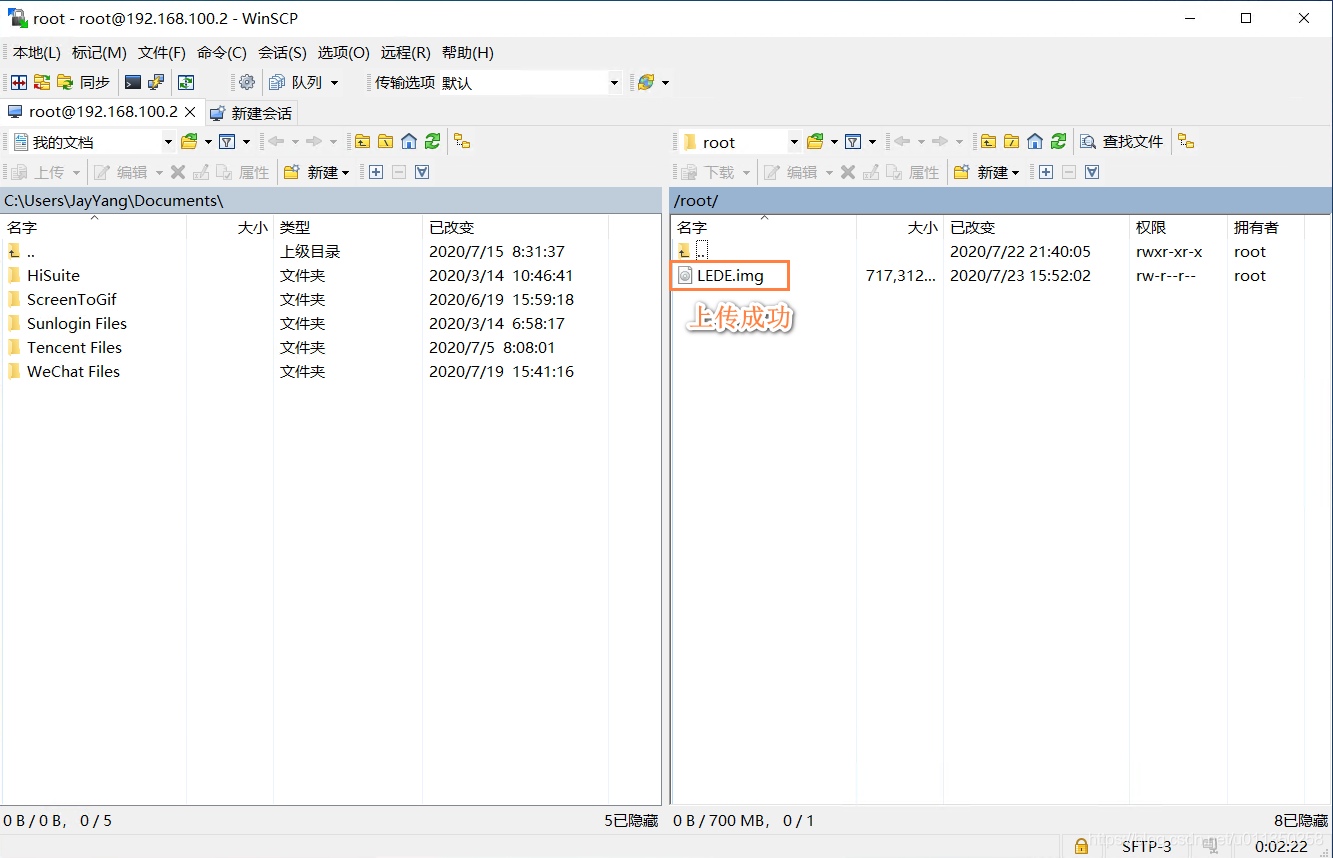
Task: Open the 本地(L) menu
Action: coord(36,53)
